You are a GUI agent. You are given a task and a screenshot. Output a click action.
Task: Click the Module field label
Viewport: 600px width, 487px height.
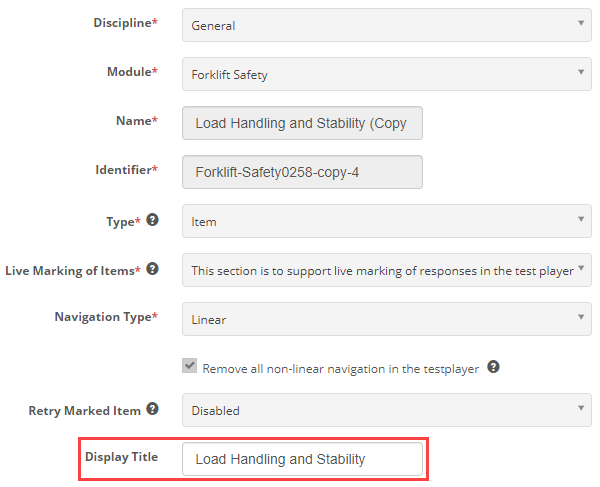click(132, 72)
